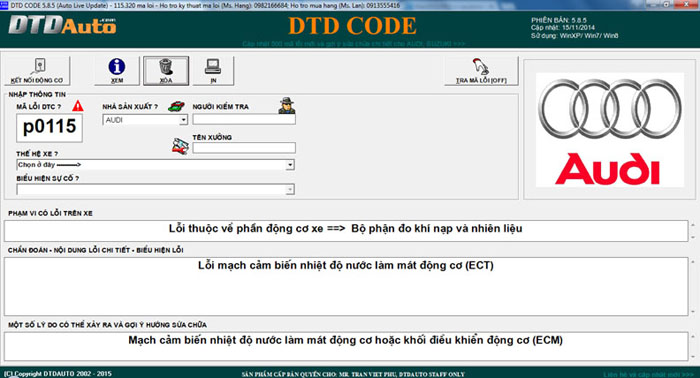This screenshot has height=378, width=700.
Task: Click the scrollbar of the PHẠM VI CÓ LỖI box
Action: coord(693,231)
